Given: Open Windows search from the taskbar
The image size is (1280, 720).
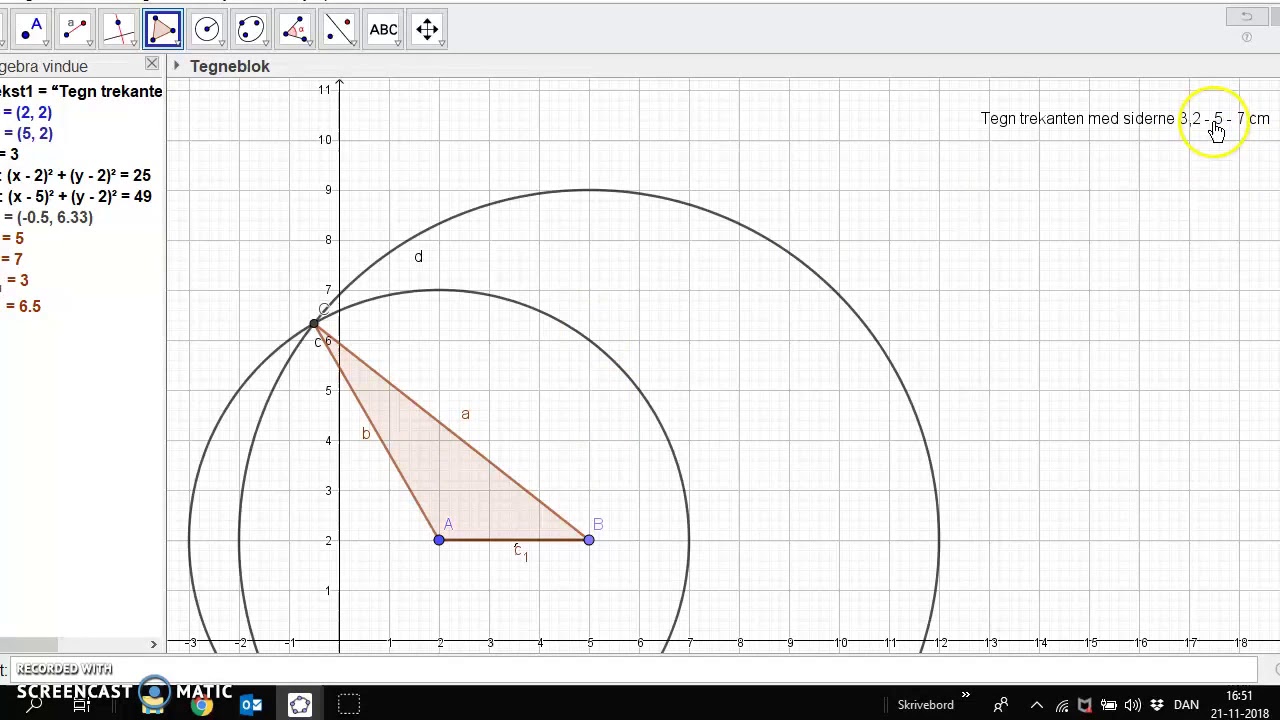Looking at the screenshot, I should [x=34, y=705].
